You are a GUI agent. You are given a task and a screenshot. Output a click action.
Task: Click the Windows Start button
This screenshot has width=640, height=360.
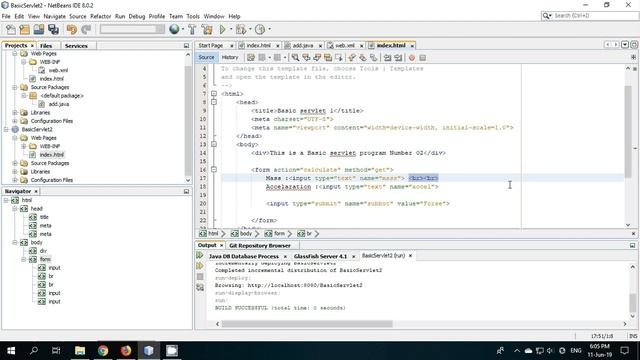point(11,350)
